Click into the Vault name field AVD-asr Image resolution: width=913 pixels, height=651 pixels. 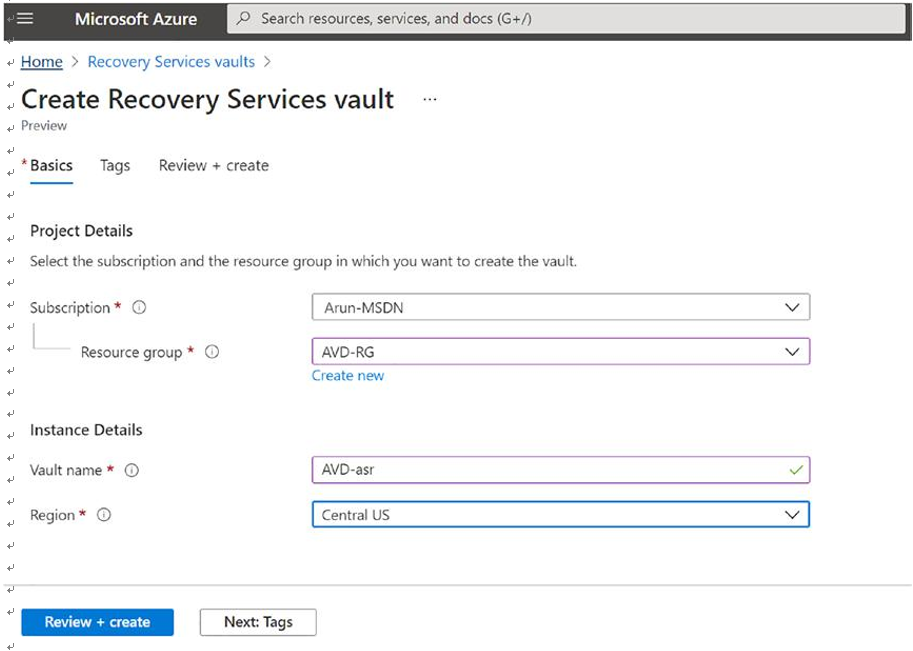[x=561, y=470]
